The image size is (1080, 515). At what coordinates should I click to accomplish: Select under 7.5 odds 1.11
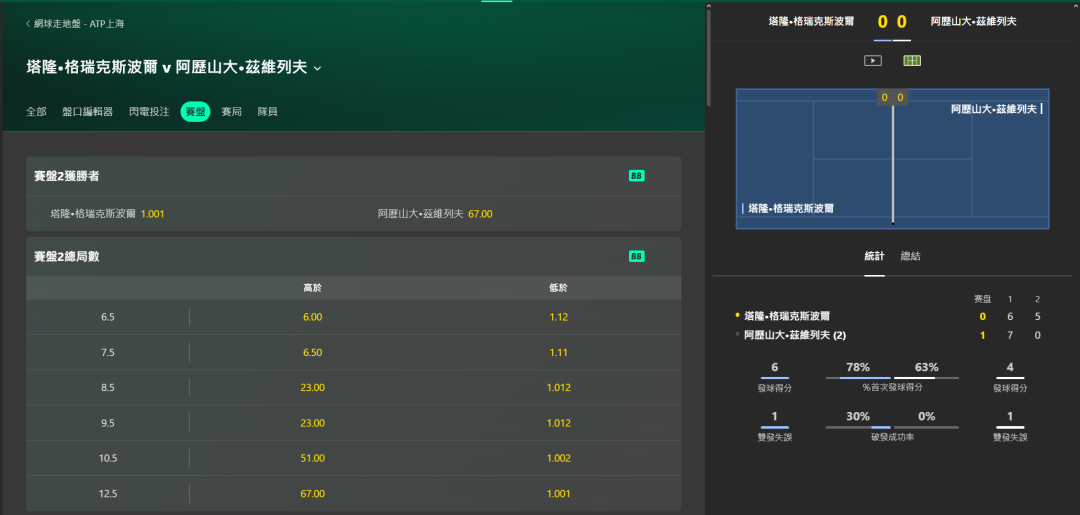(x=558, y=353)
